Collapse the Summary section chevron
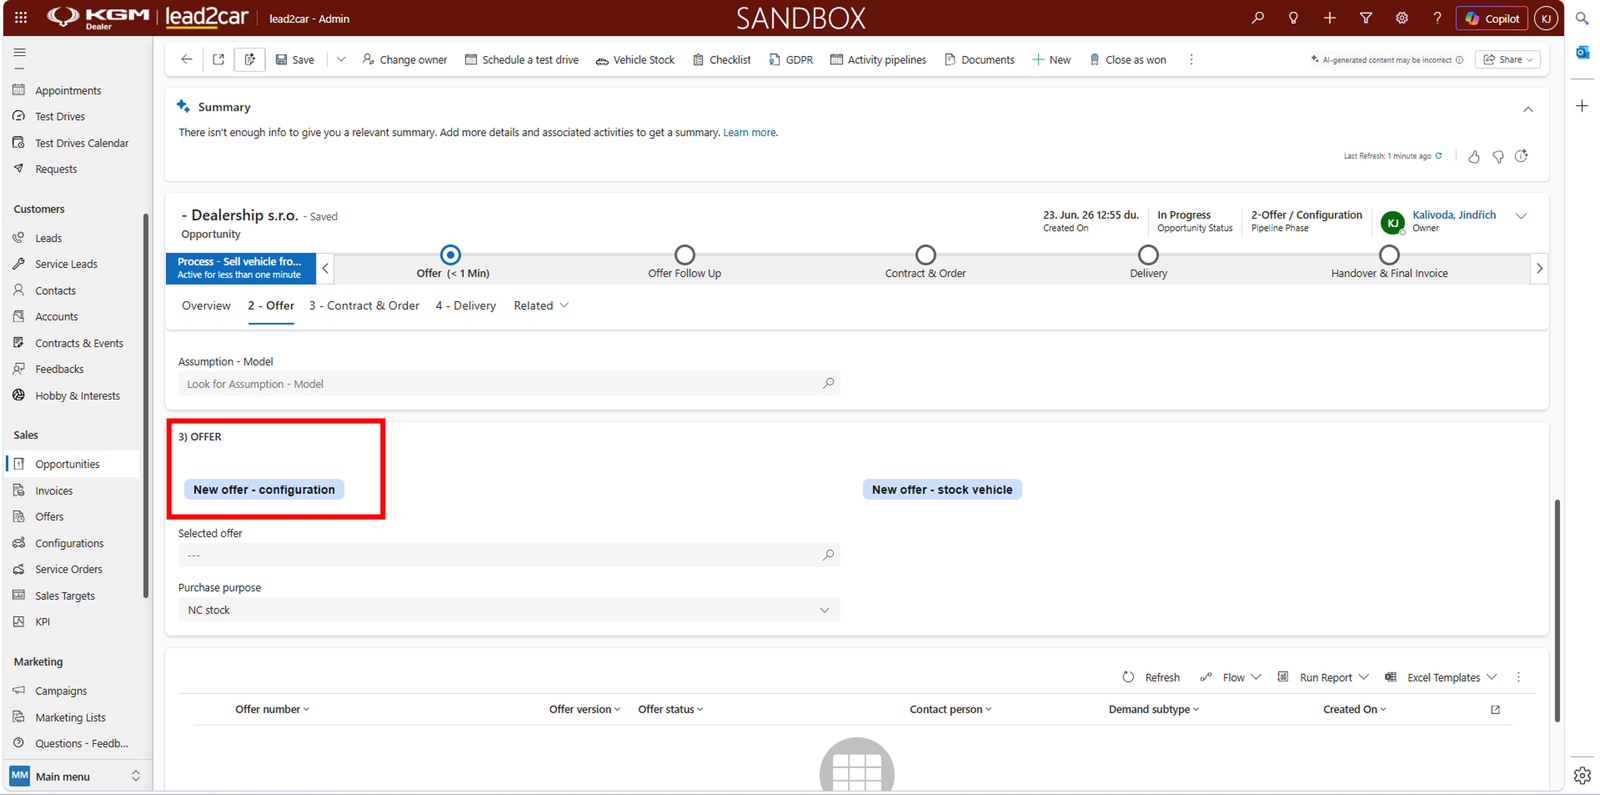Screen dimensions: 1600x795 [x=1528, y=109]
